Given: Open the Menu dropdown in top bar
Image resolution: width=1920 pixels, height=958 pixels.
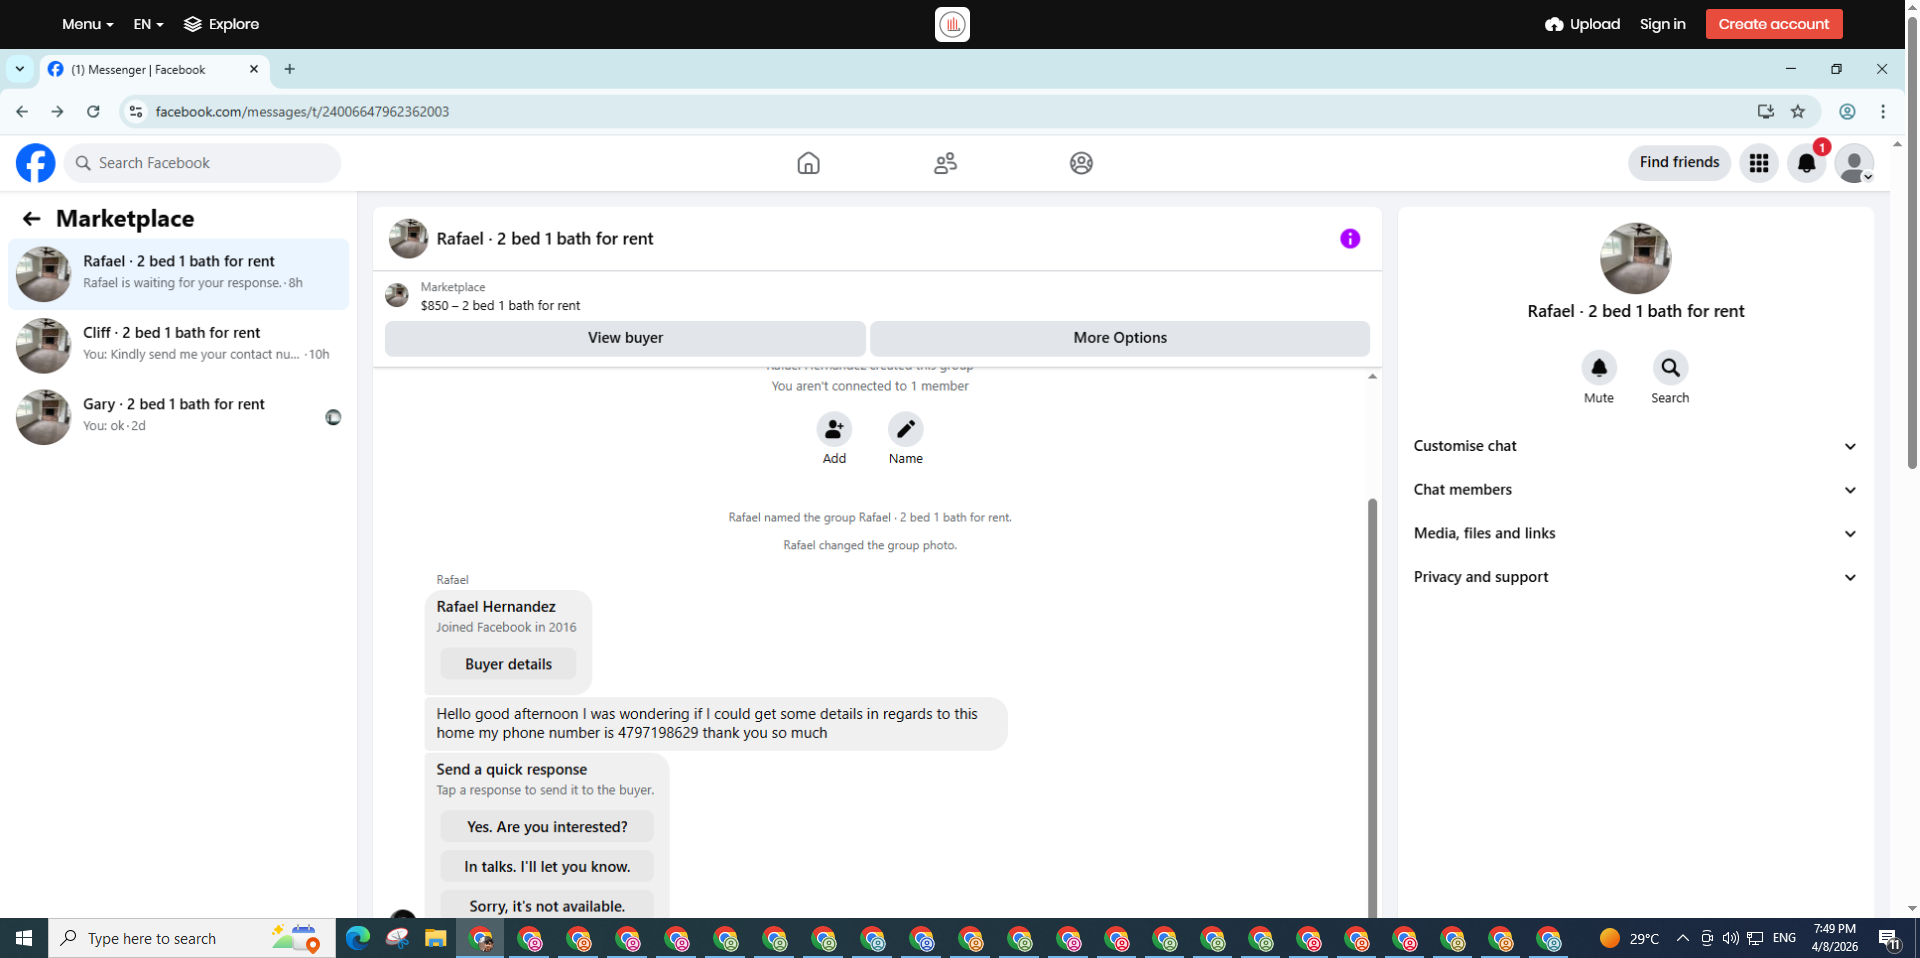Looking at the screenshot, I should (87, 24).
